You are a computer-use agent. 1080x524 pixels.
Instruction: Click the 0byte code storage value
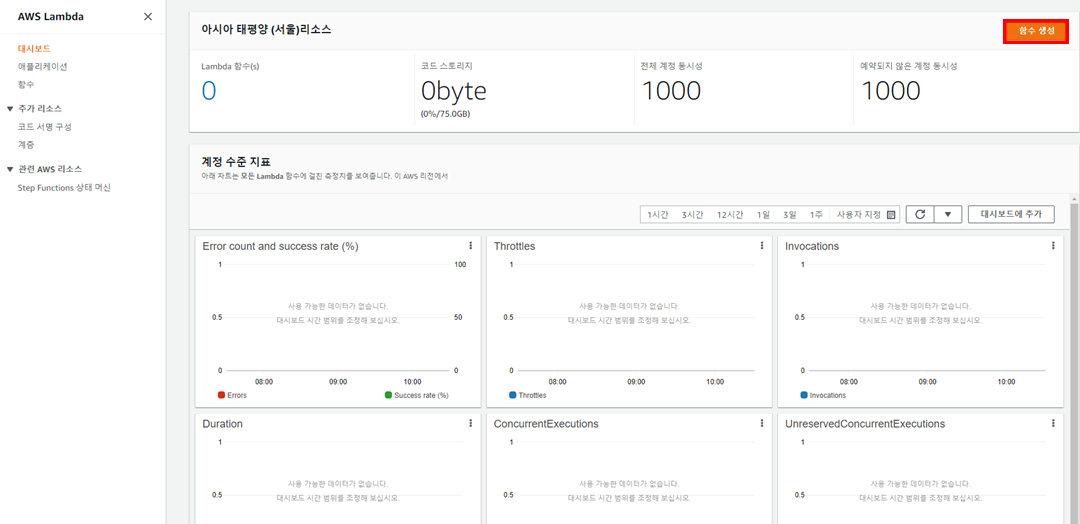click(455, 91)
